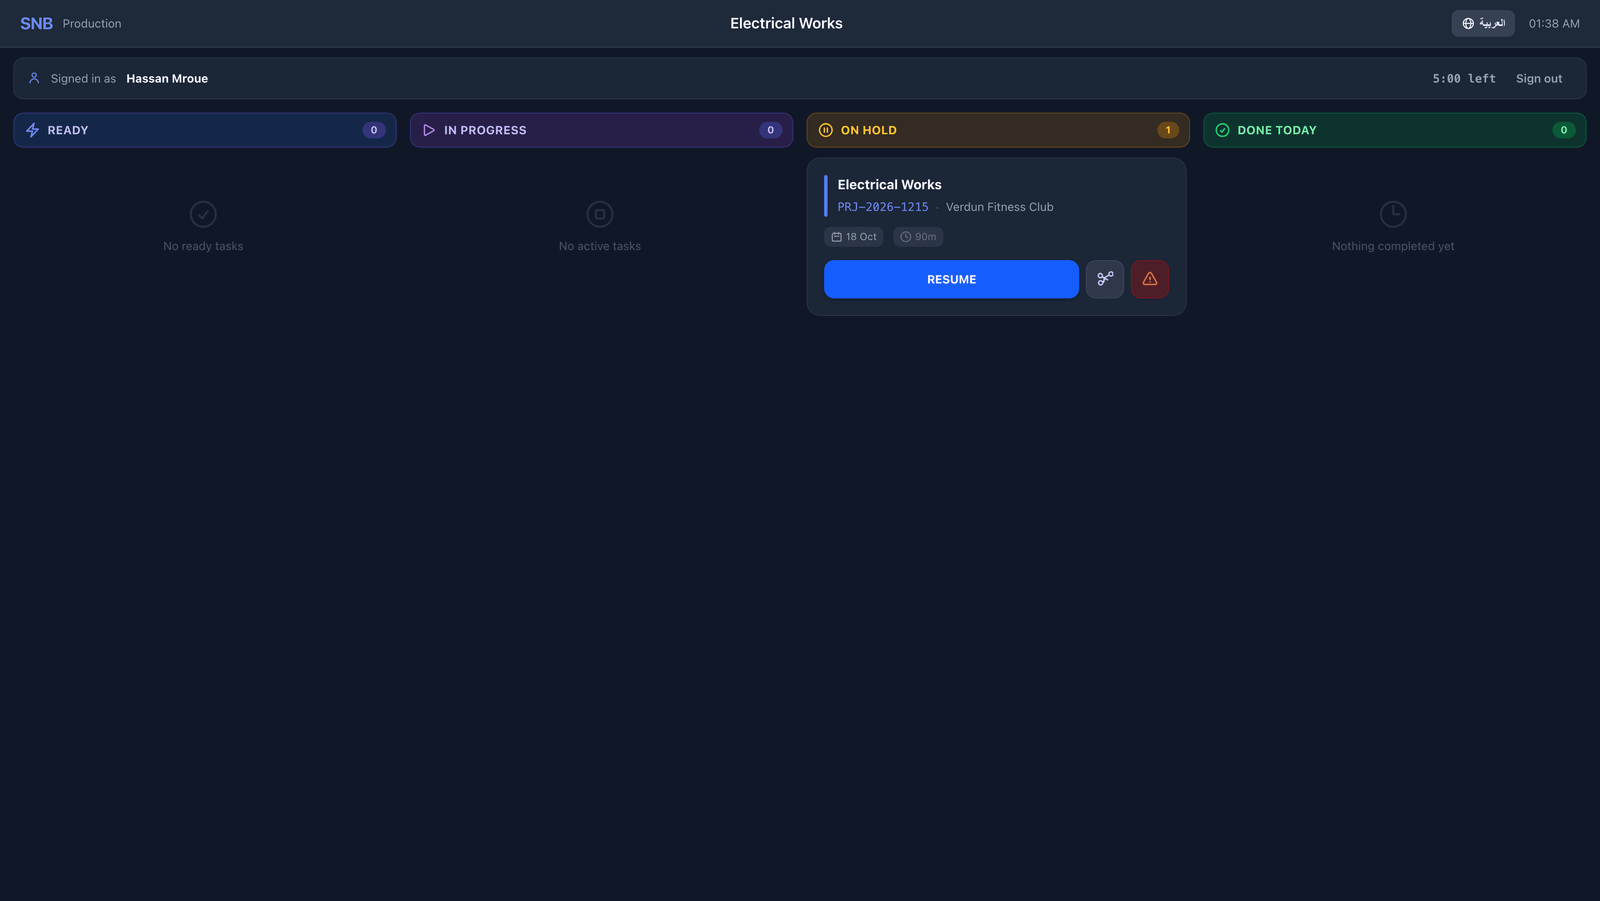
Task: Click the Nothing completed yet message
Action: [x=1393, y=246]
